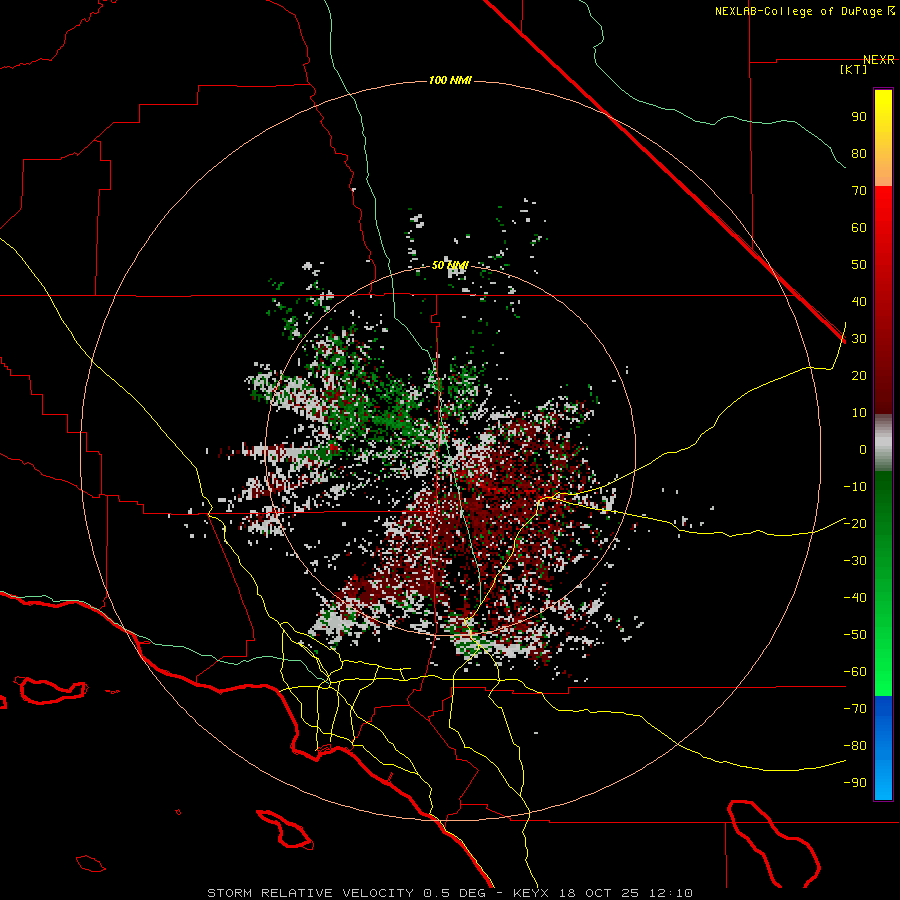
Task: Click the -30 knot scale label
Action: click(x=855, y=561)
